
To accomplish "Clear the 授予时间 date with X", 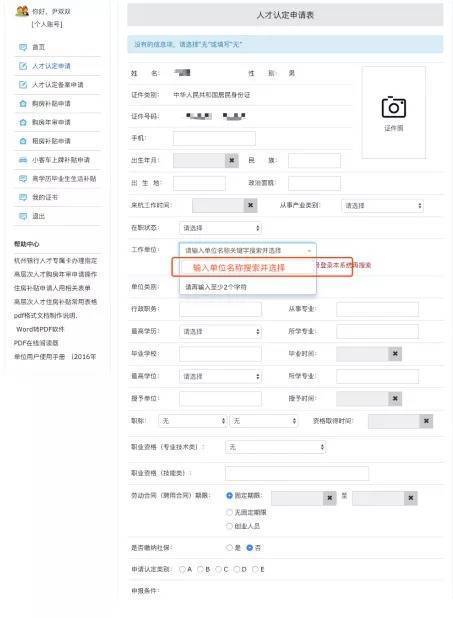I will (x=395, y=398).
